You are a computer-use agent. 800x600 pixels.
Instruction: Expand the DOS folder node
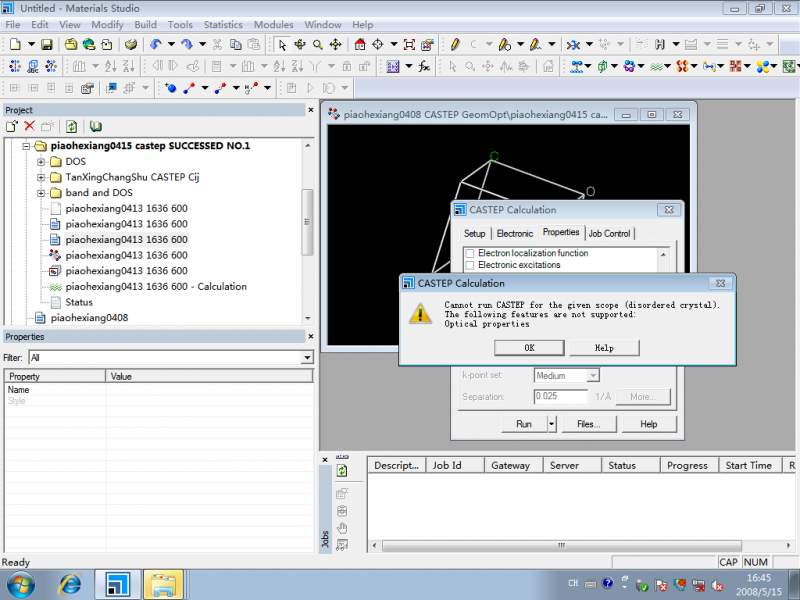41,161
